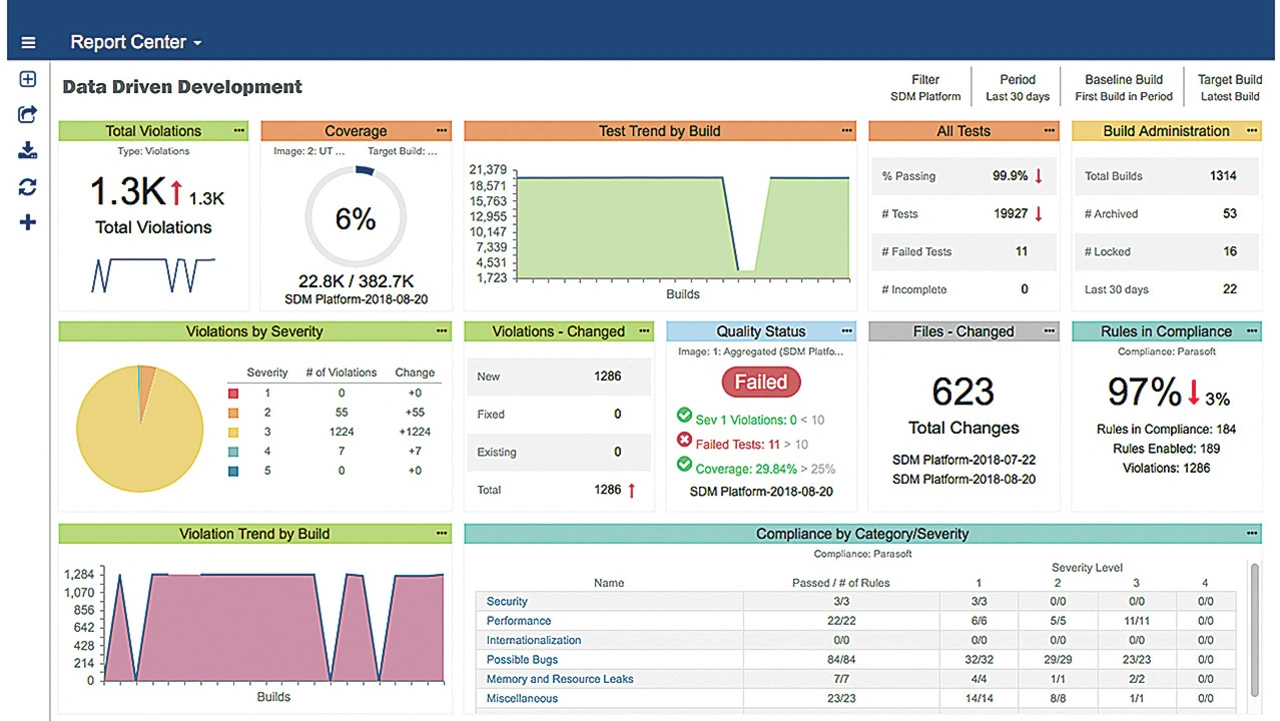
Task: Click the compliance table vertical scrollbar
Action: point(1254,630)
